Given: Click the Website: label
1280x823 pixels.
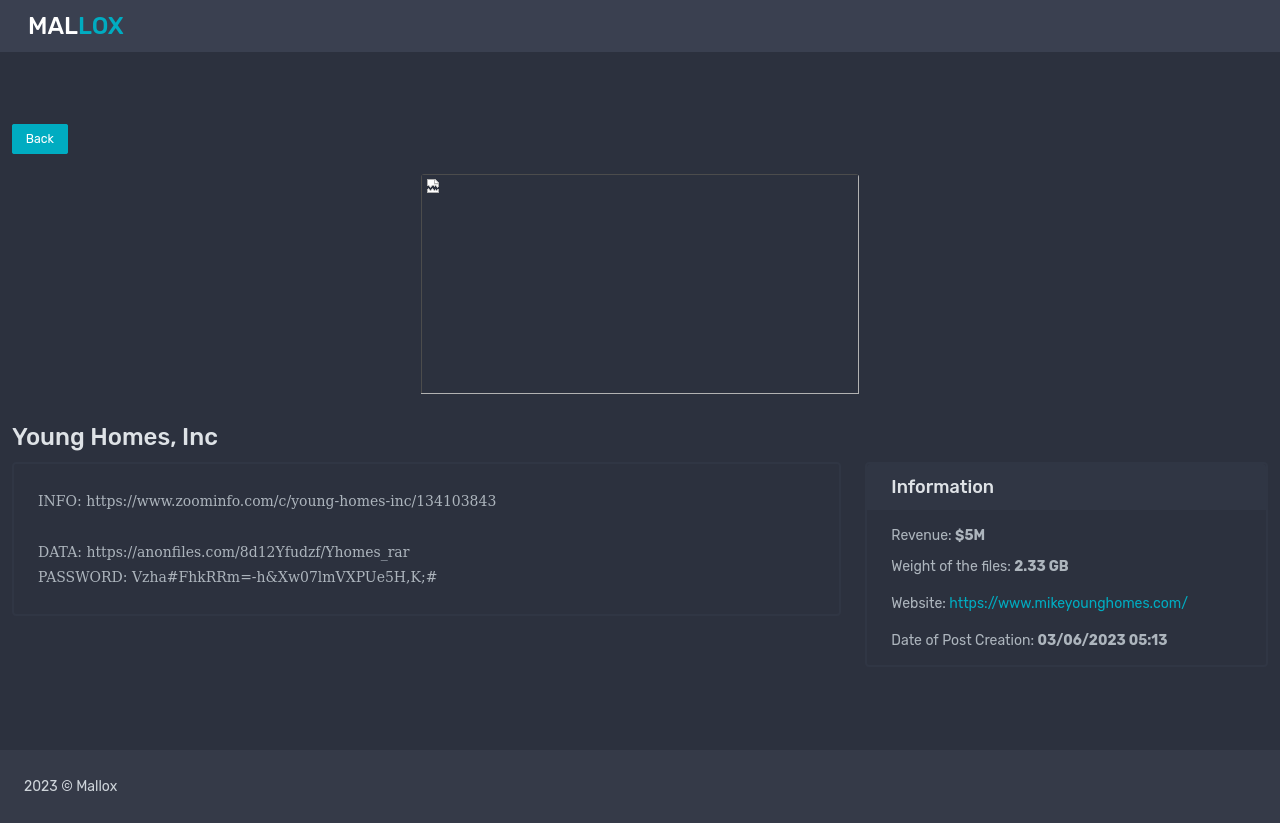Looking at the screenshot, I should click(x=918, y=603).
